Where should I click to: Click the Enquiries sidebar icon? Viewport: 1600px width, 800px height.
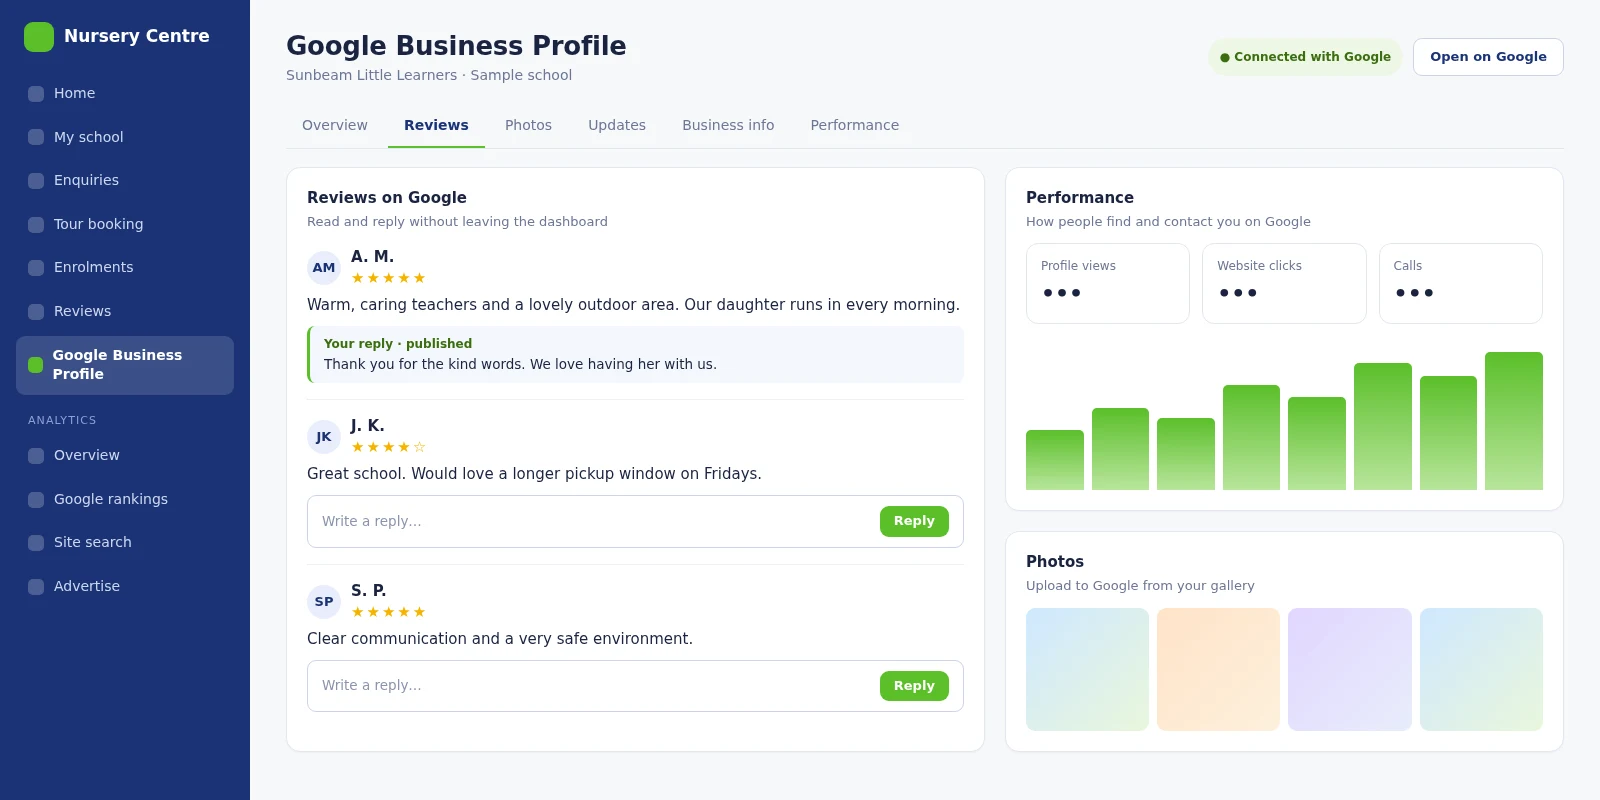(x=36, y=181)
